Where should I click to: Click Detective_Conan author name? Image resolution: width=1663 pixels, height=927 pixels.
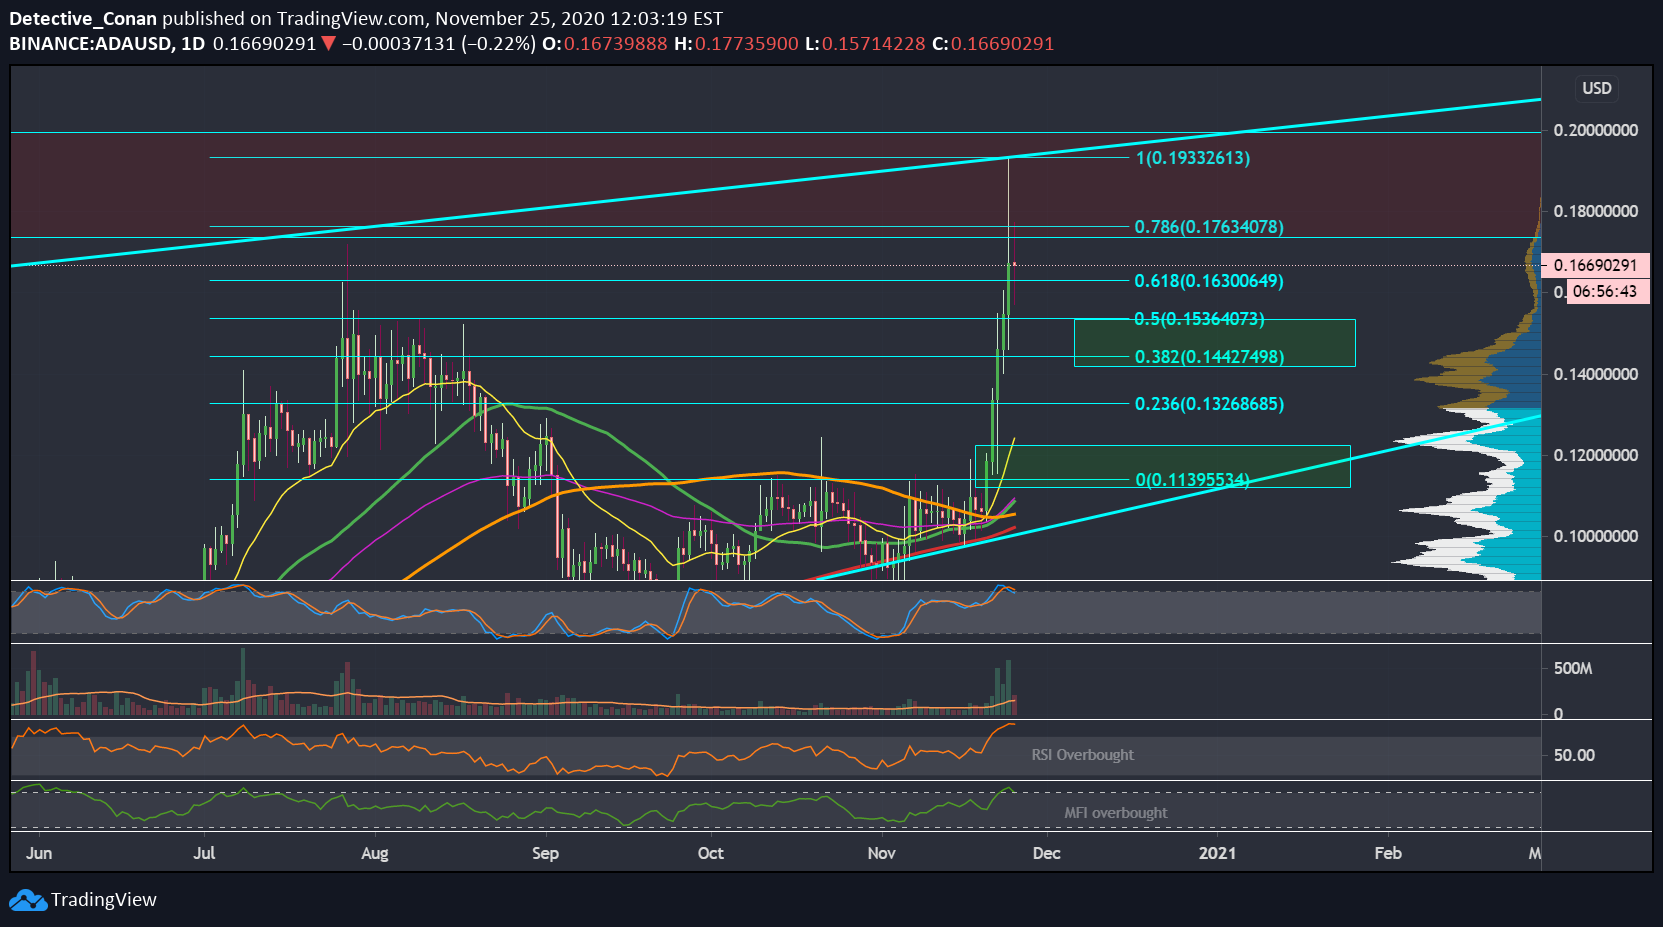coord(83,19)
